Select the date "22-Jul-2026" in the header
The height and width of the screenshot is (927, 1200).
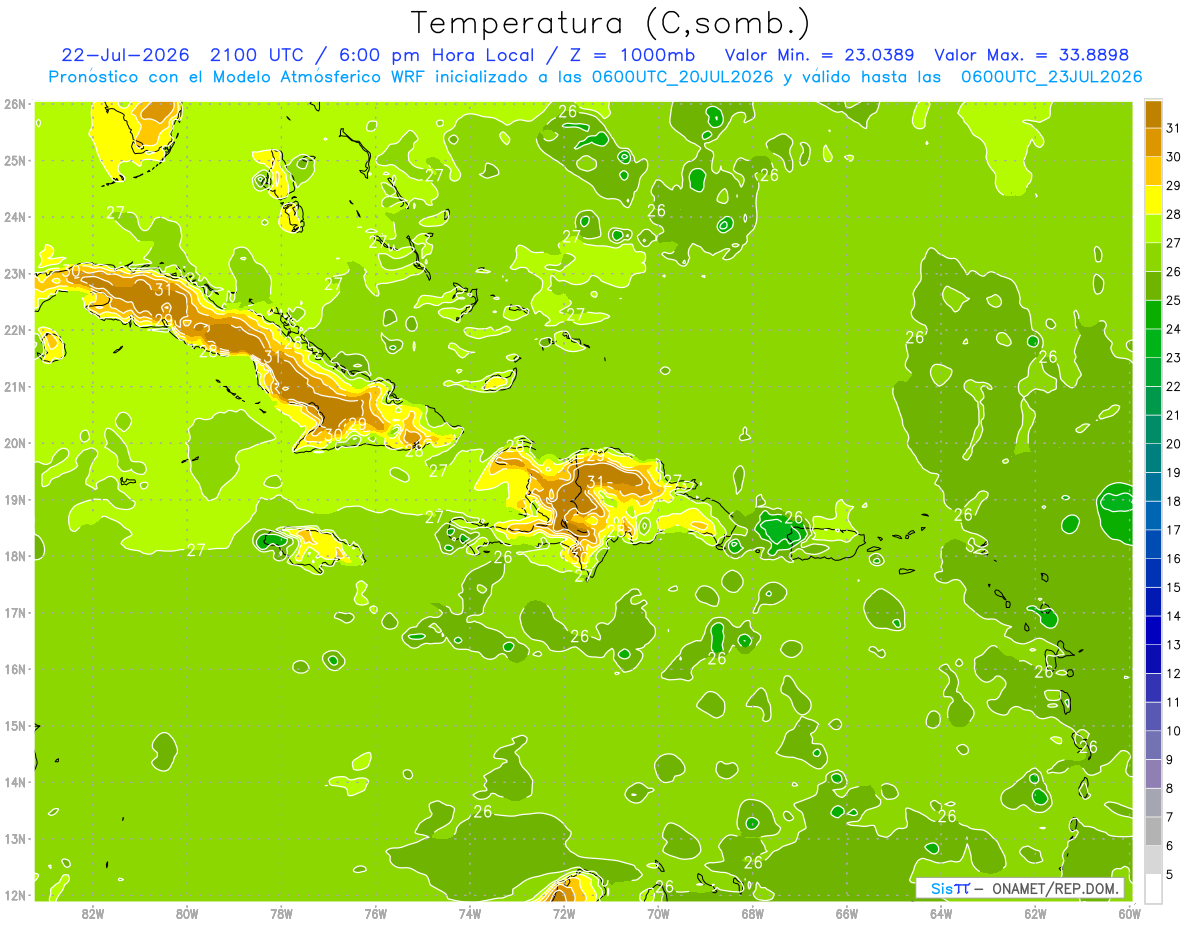[x=127, y=55]
